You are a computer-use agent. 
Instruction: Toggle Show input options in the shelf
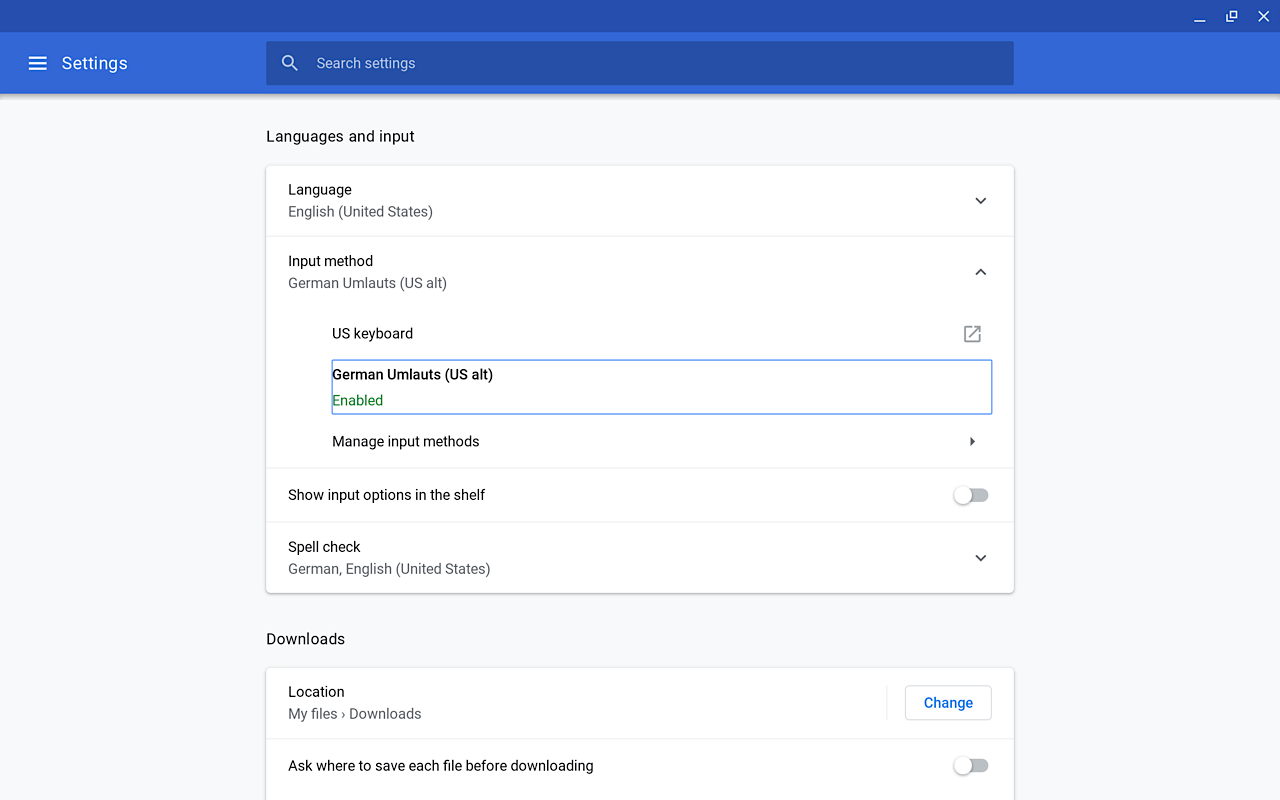970,495
